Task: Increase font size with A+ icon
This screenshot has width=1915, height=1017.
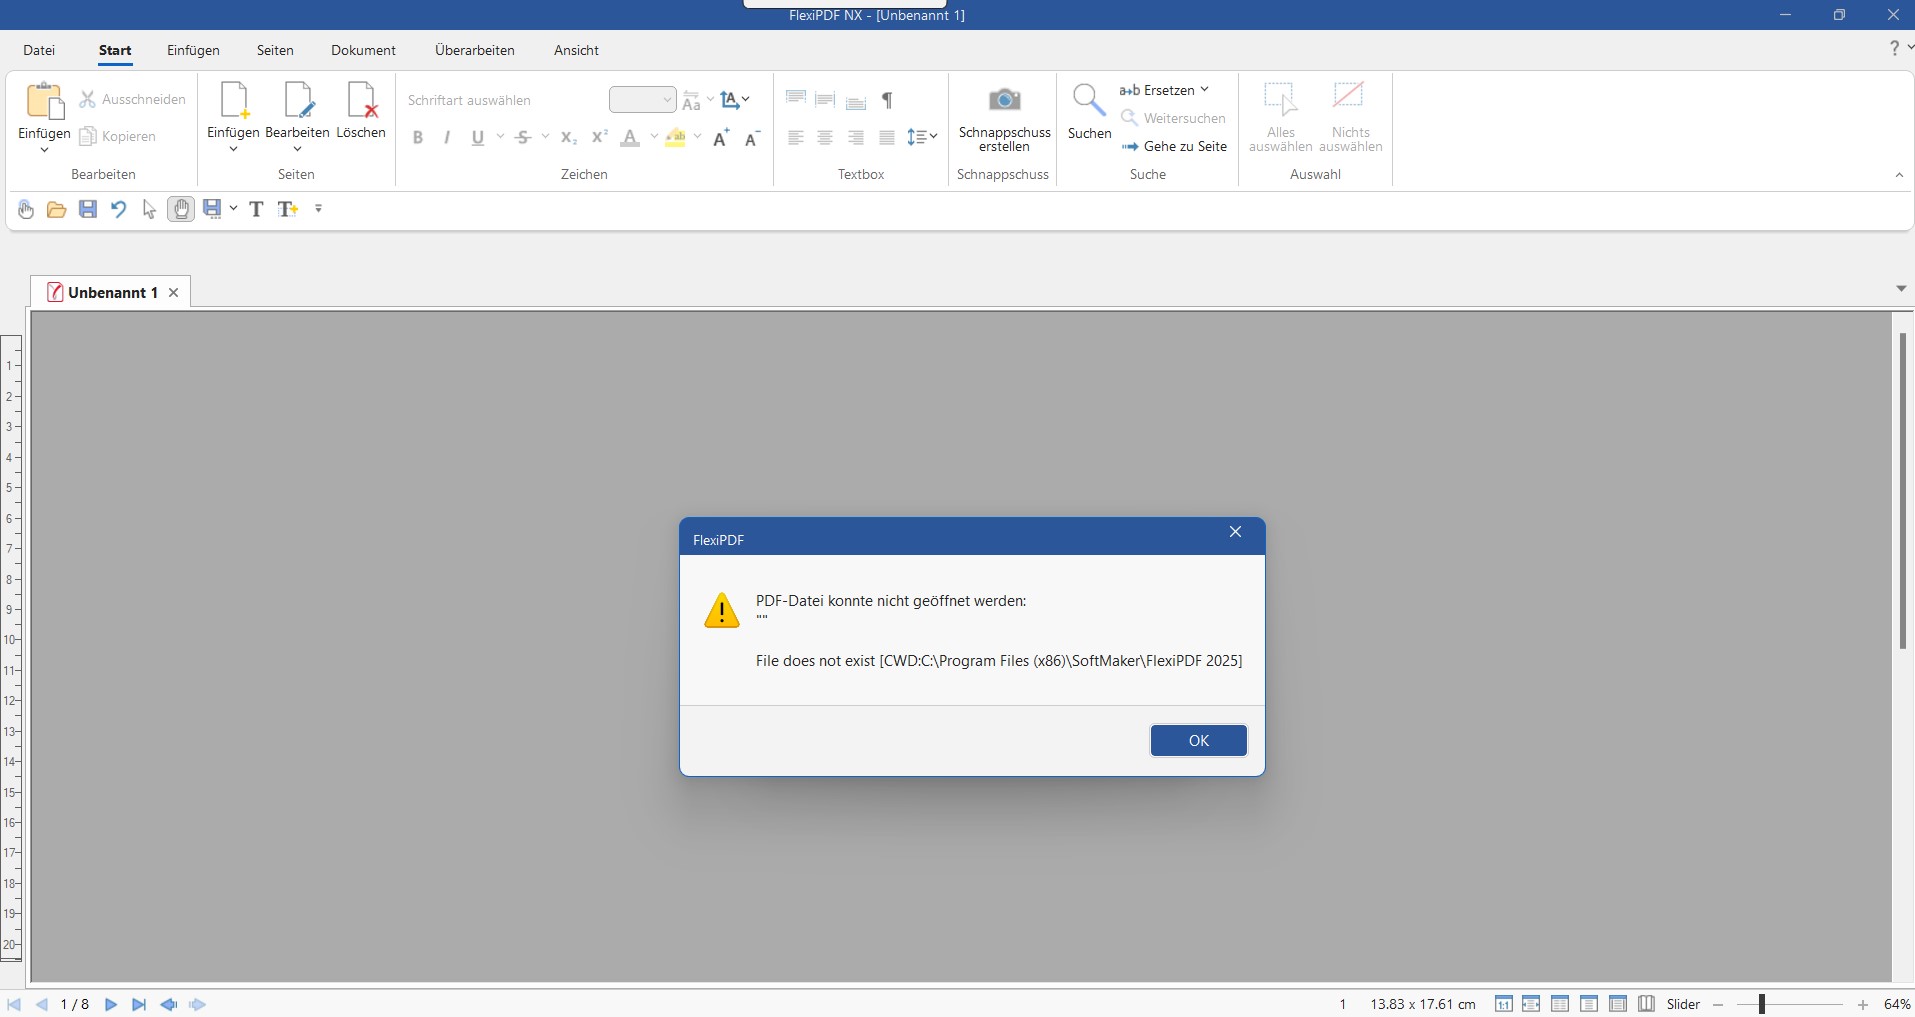Action: [721, 138]
